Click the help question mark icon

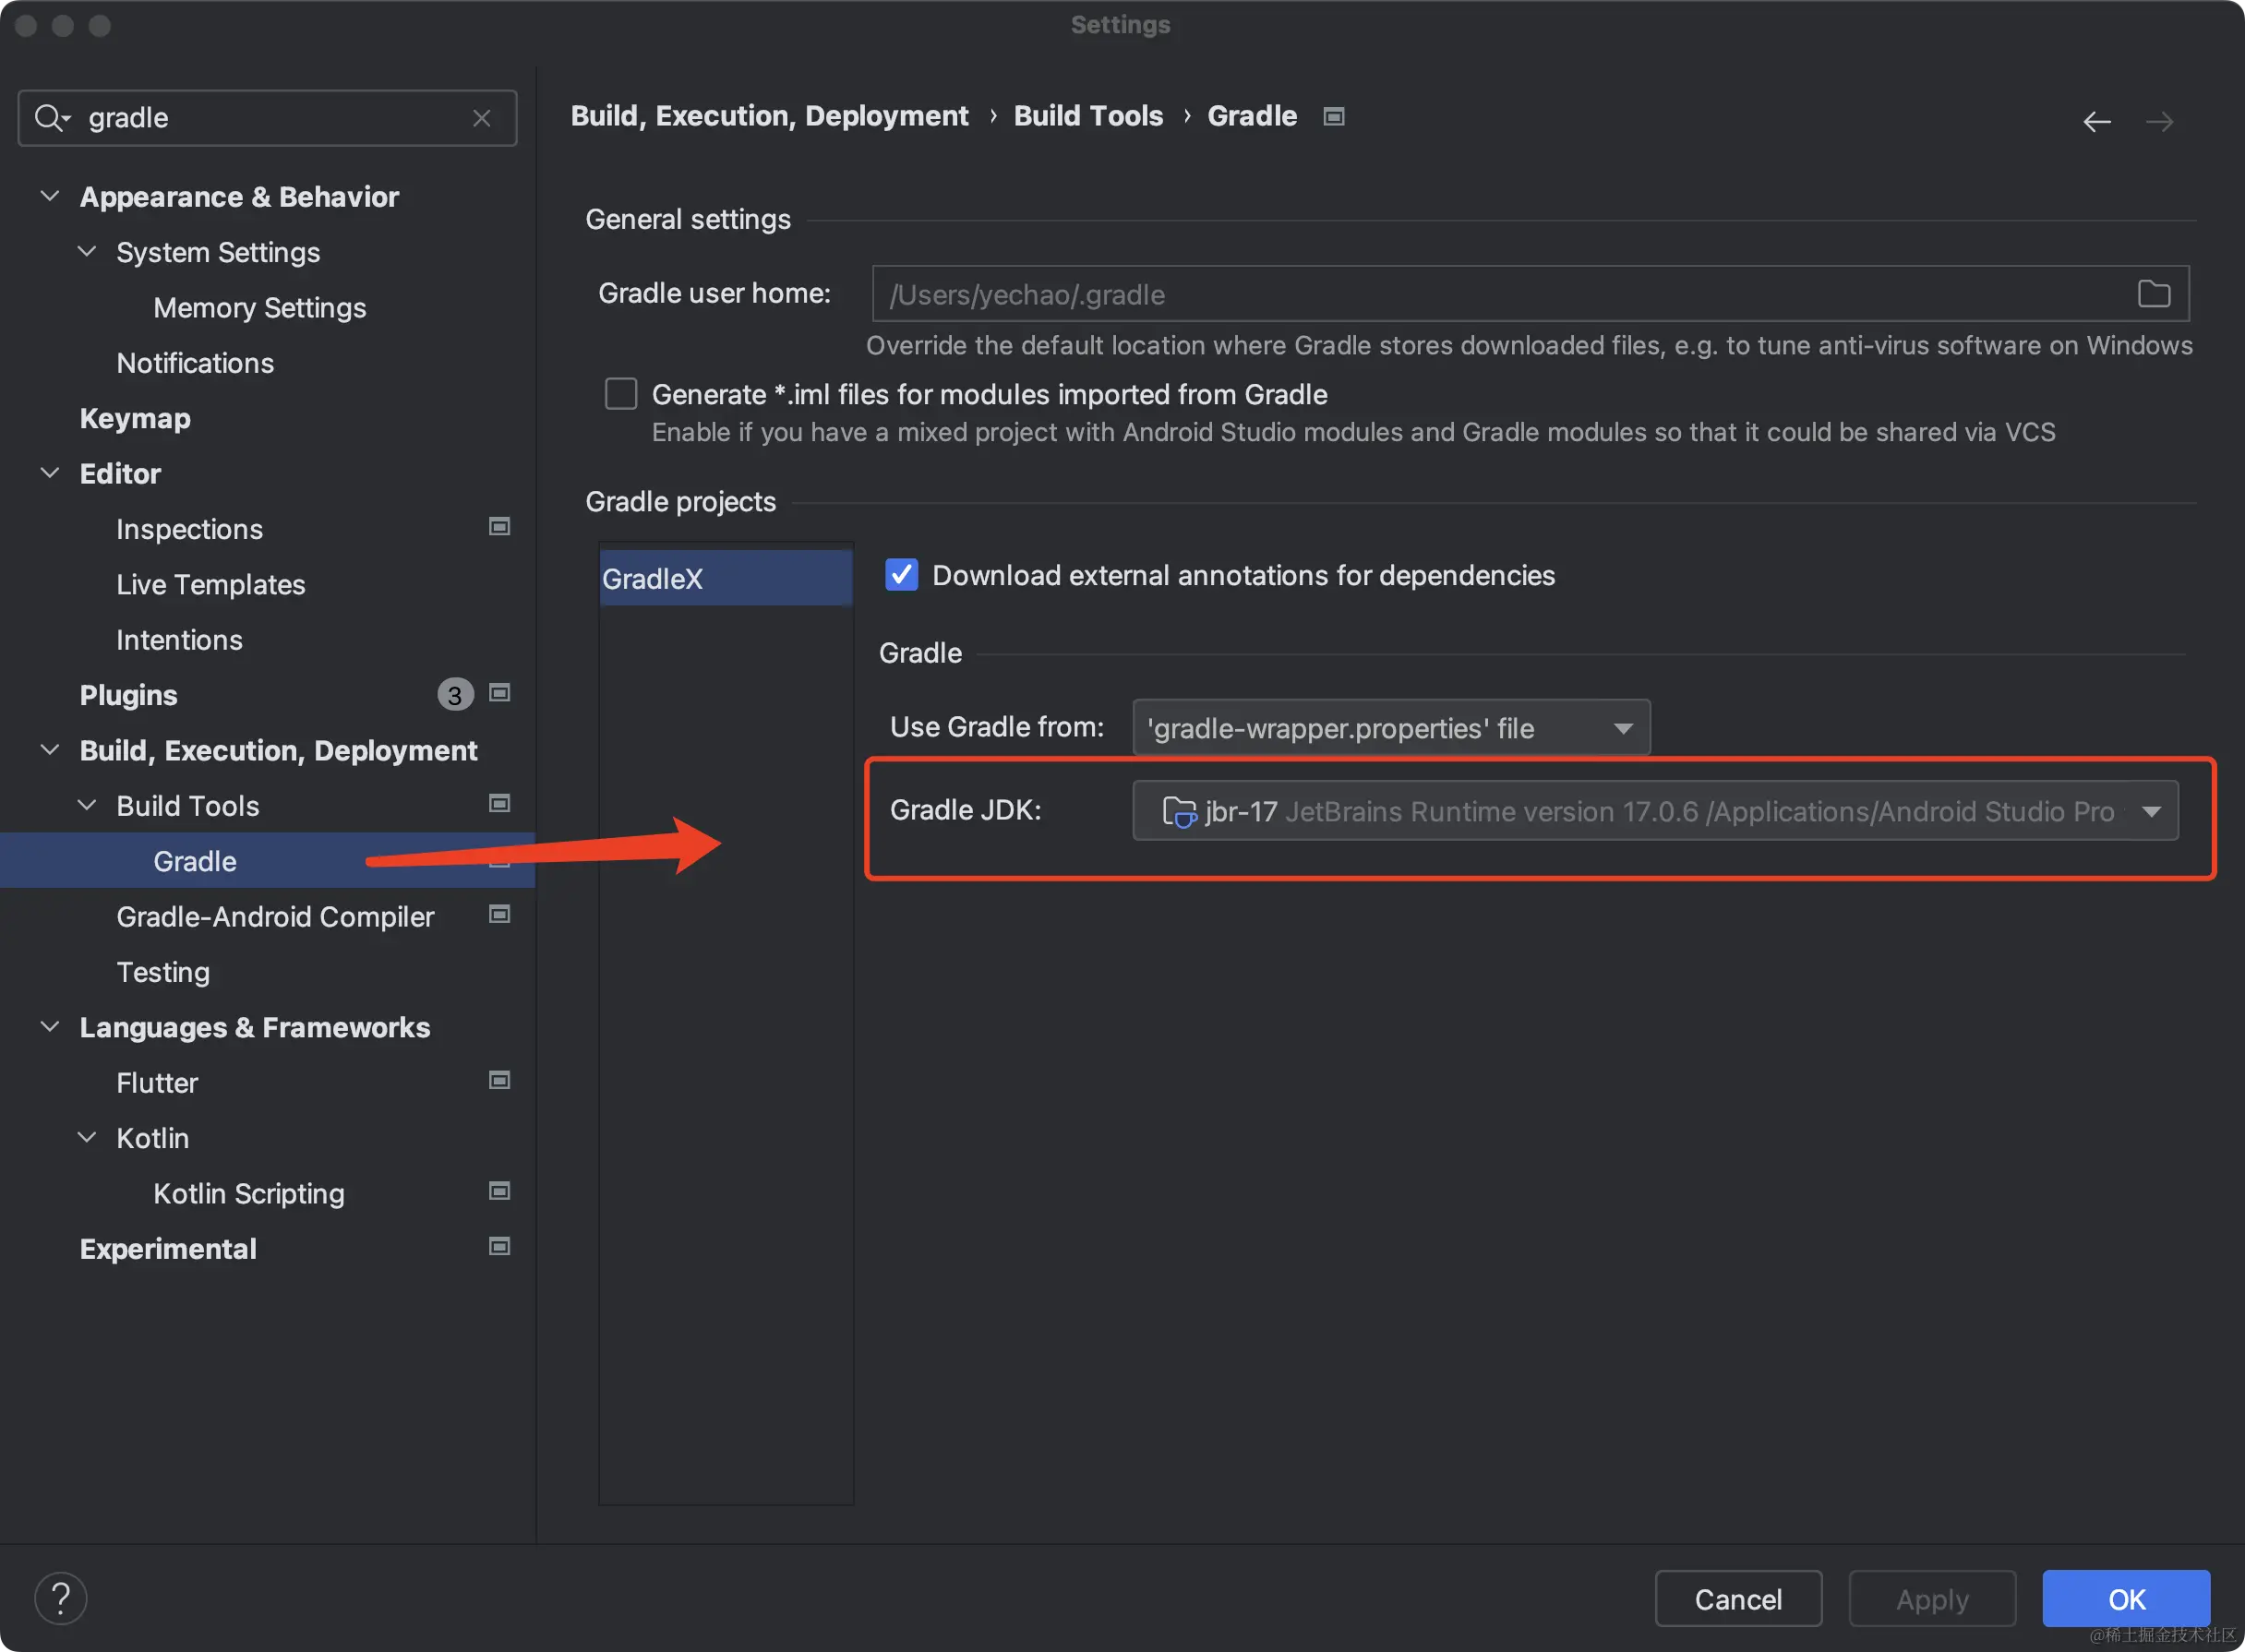click(60, 1598)
